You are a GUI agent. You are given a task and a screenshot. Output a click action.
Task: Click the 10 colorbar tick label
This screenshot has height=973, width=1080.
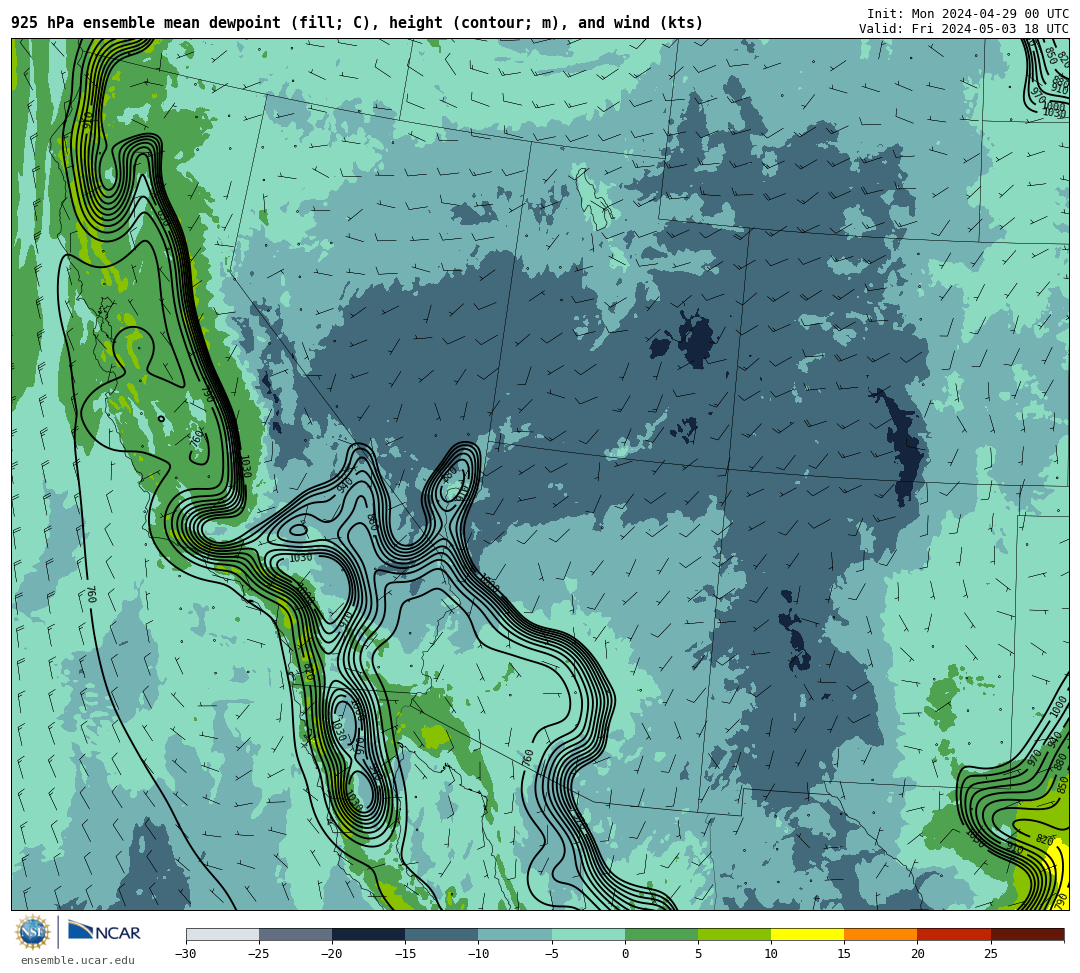click(x=771, y=954)
